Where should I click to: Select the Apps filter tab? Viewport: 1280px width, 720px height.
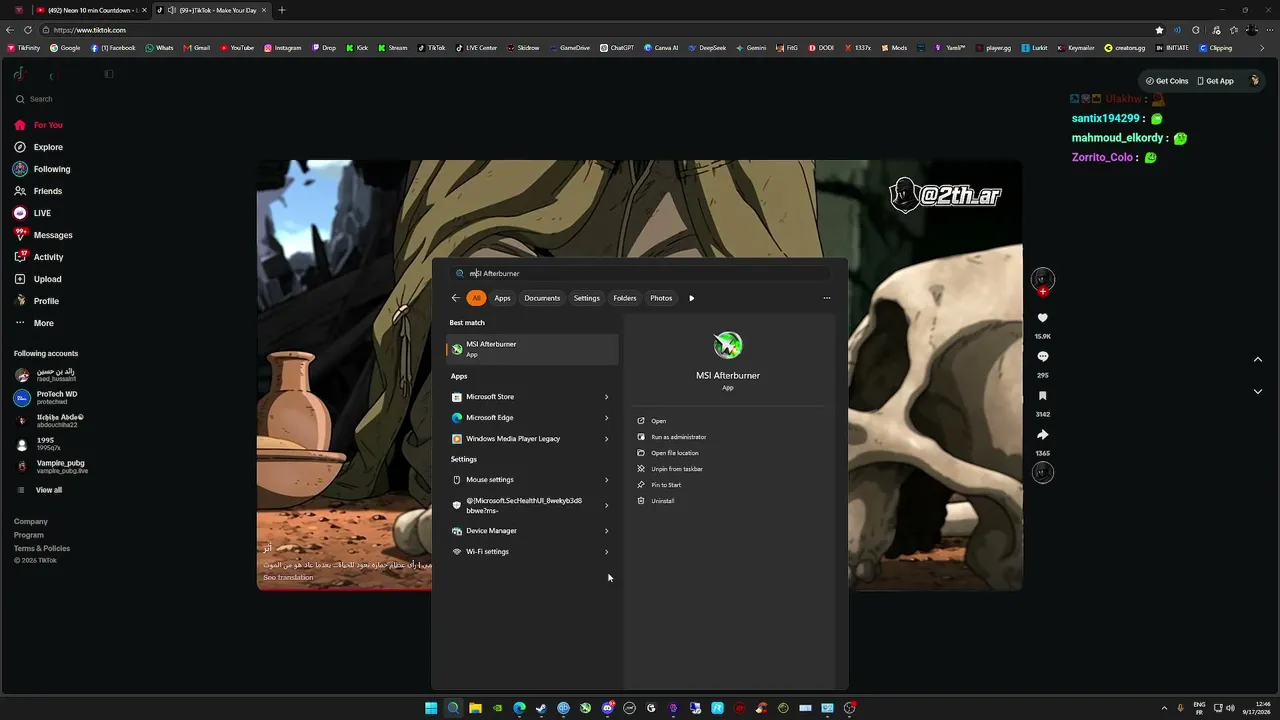pyautogui.click(x=502, y=298)
